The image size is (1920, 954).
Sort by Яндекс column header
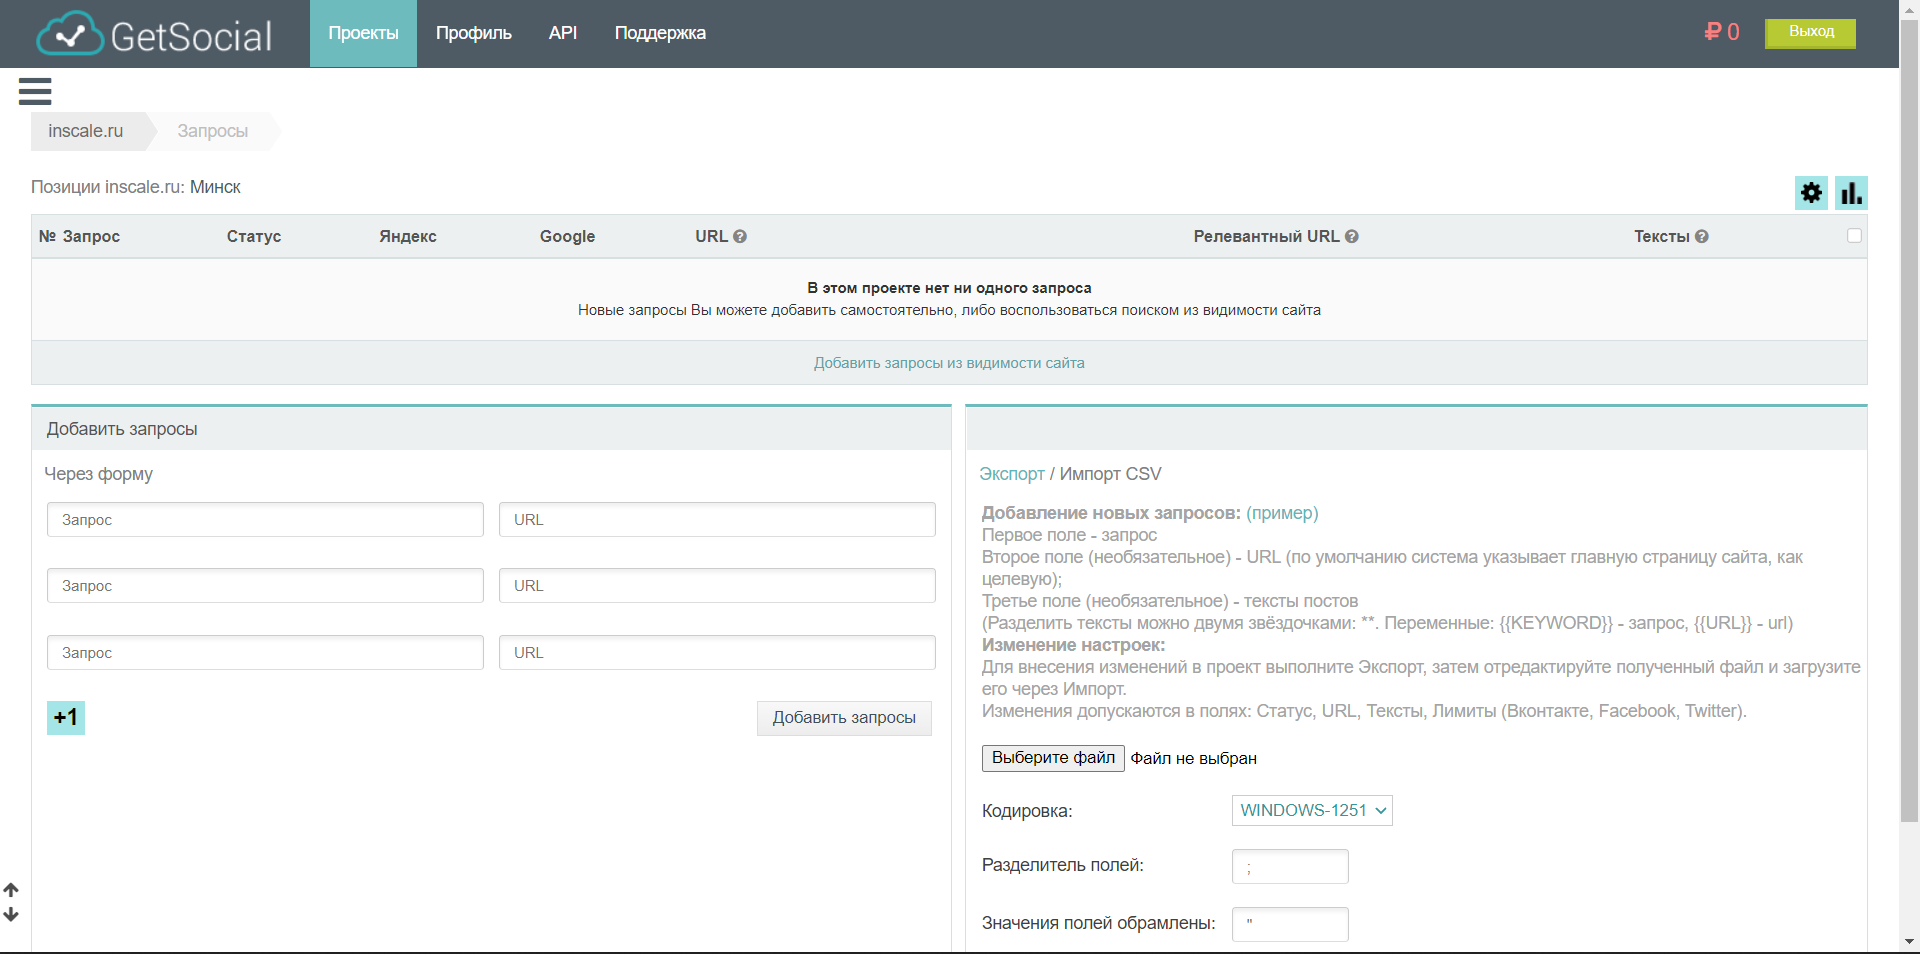(x=408, y=237)
